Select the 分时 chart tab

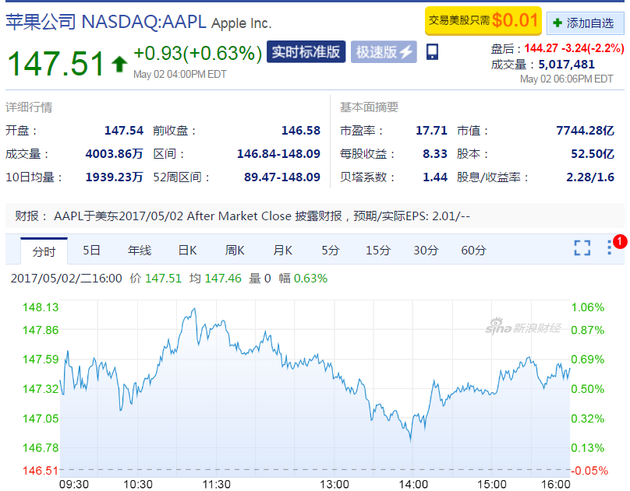point(44,252)
